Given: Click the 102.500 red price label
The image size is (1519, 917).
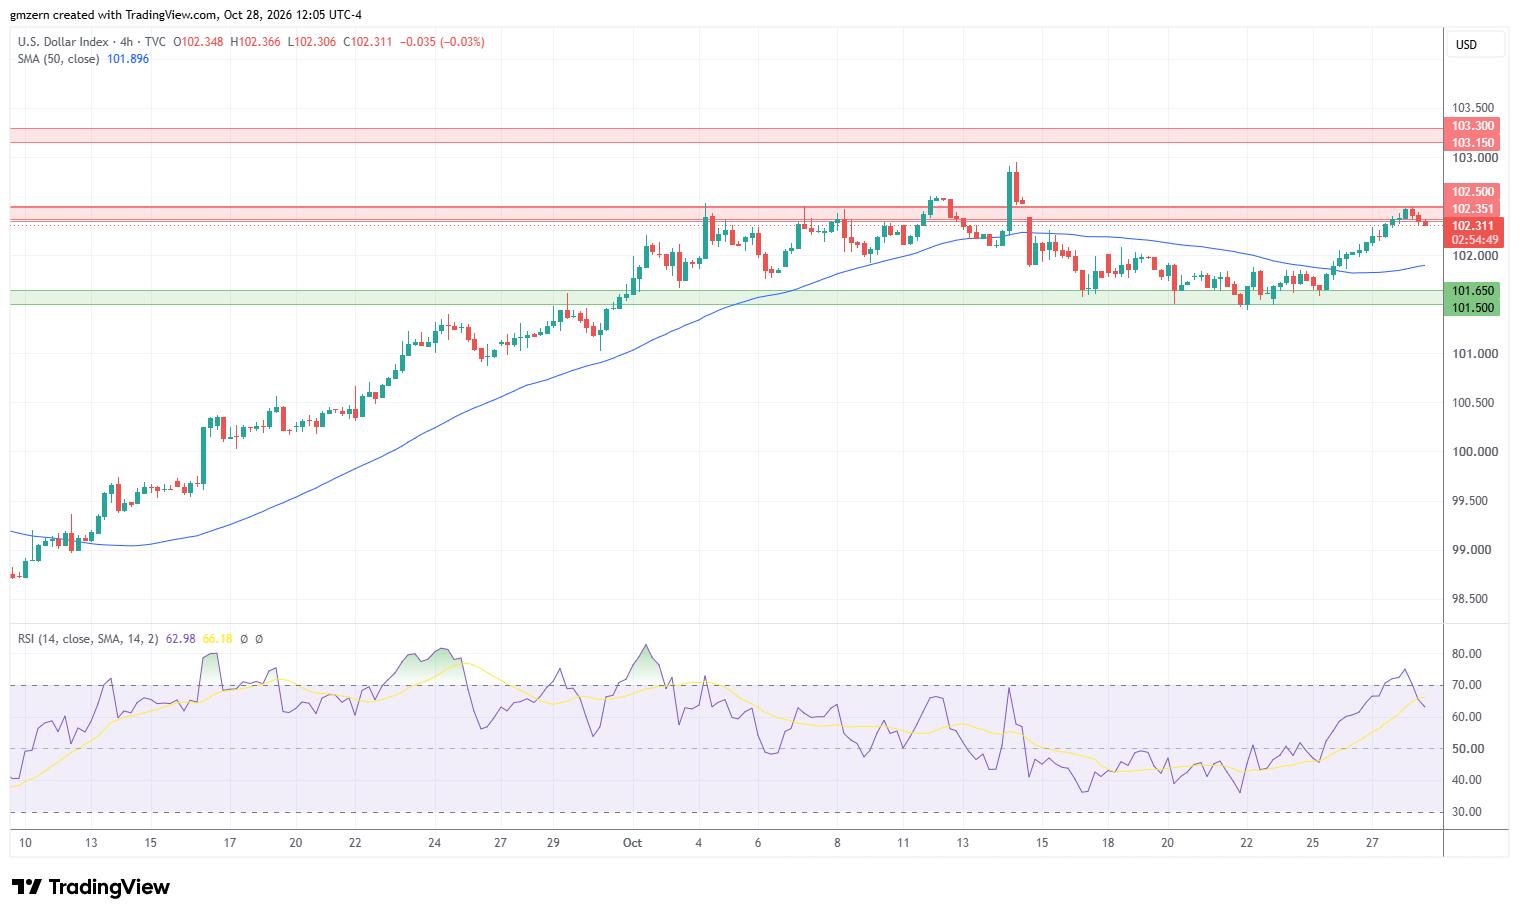Looking at the screenshot, I should (x=1473, y=192).
